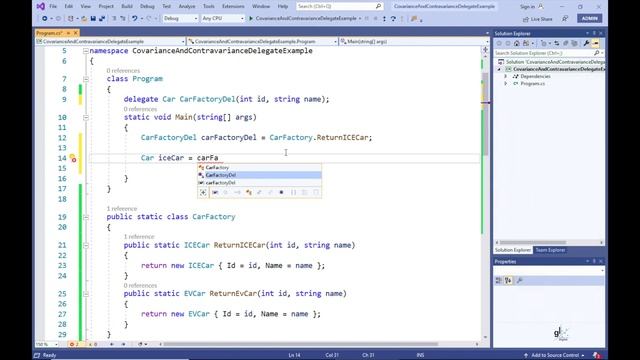Click the account icon next to Sign in

pyautogui.click(x=541, y=7)
